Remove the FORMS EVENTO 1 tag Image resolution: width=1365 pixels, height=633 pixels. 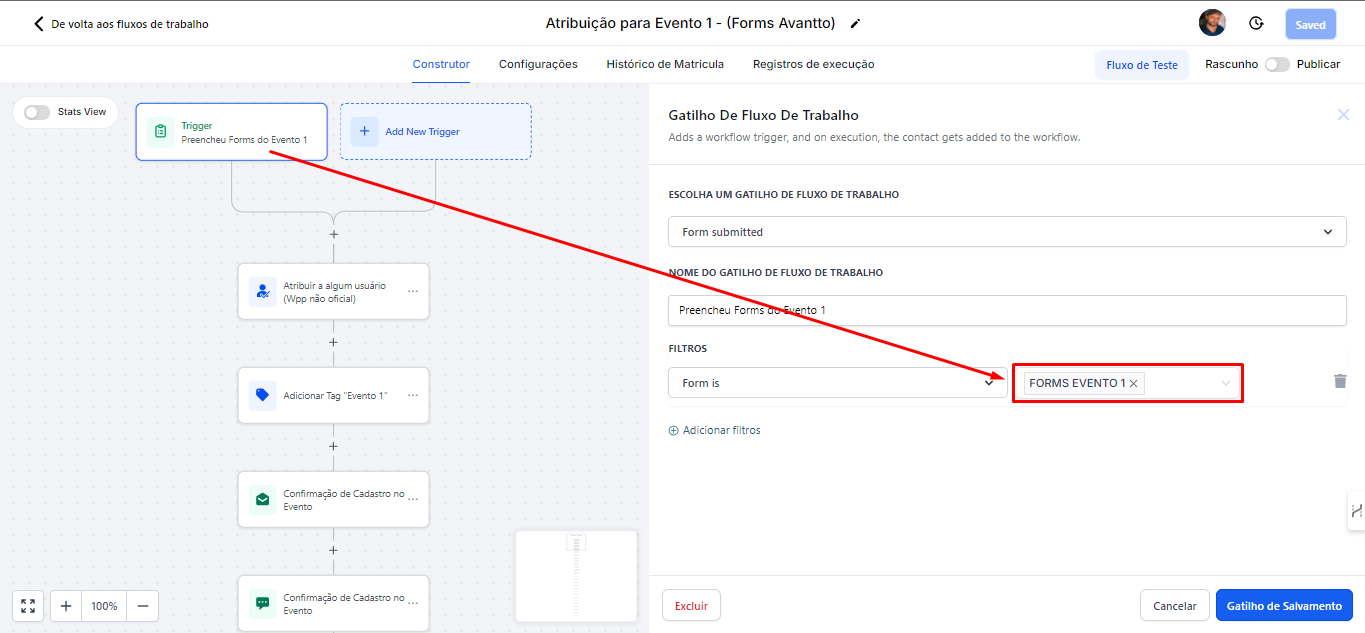pos(1134,383)
